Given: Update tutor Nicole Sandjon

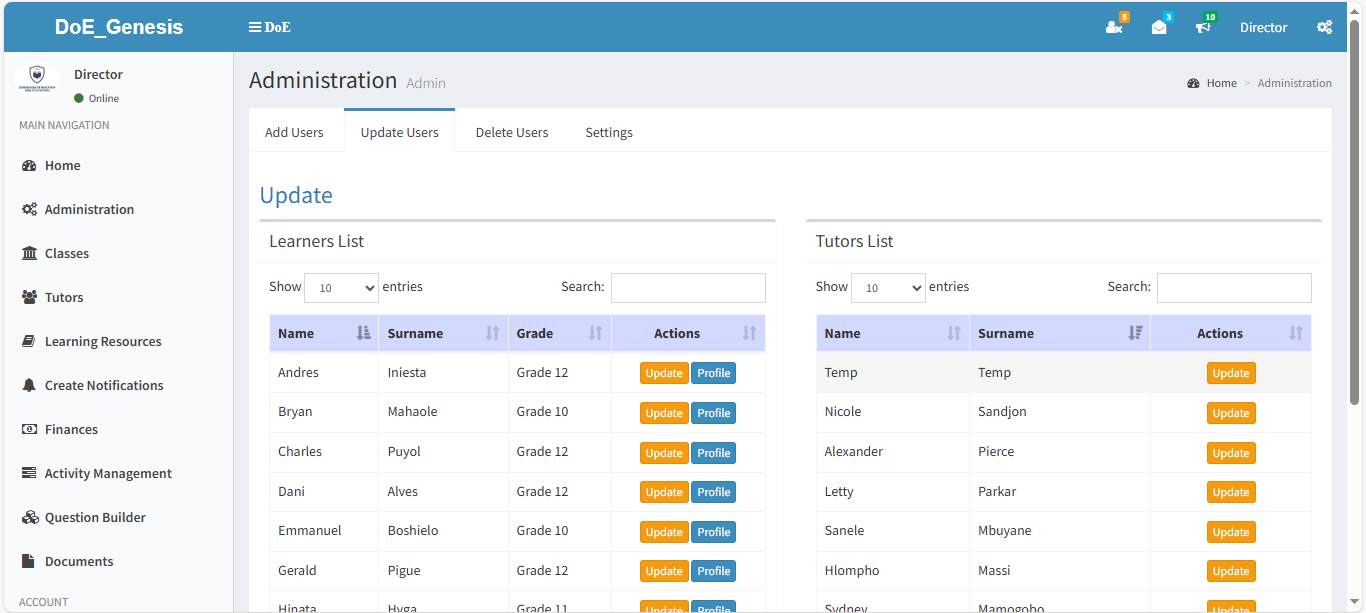Looking at the screenshot, I should point(1231,412).
